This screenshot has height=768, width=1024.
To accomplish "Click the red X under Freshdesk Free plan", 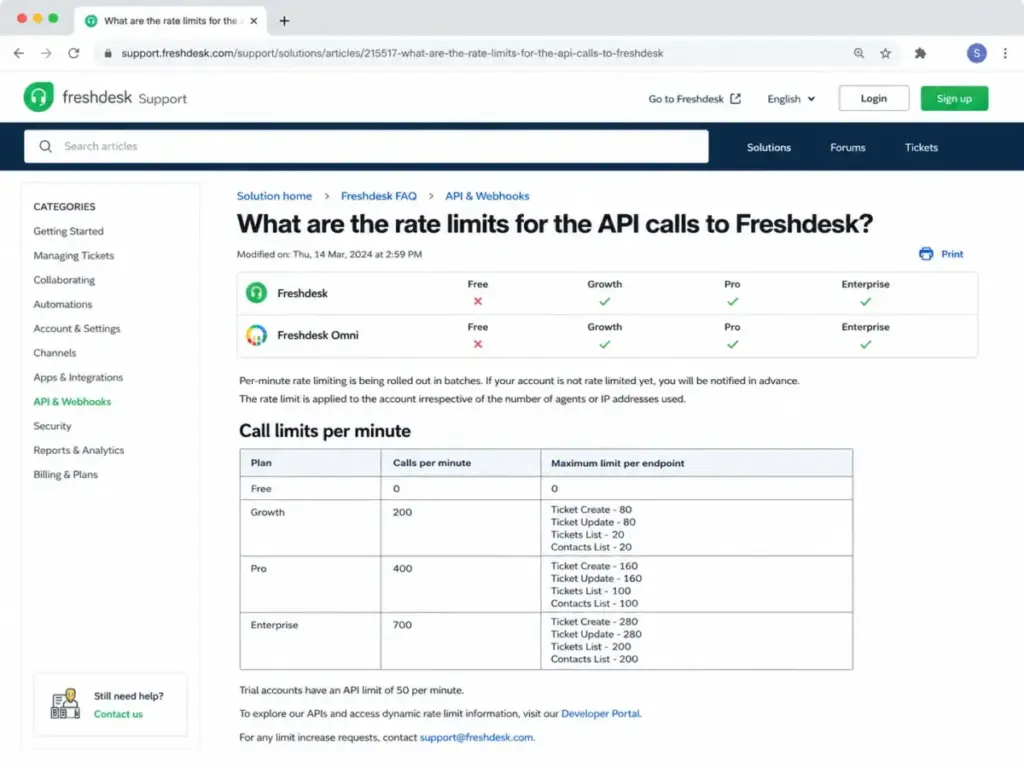I will tap(478, 302).
